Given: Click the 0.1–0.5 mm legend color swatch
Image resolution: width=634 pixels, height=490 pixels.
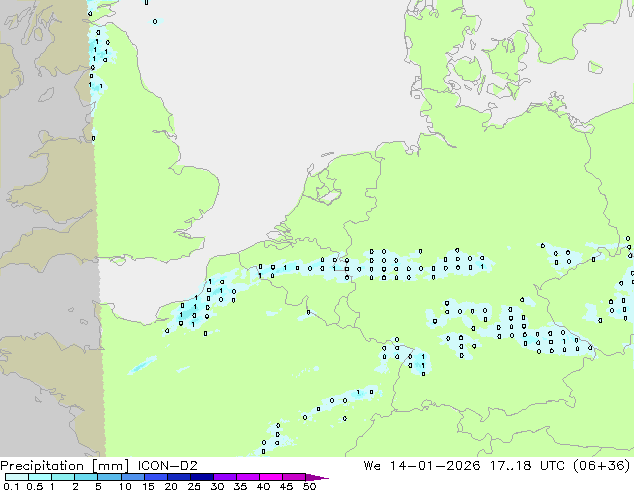Looking at the screenshot, I should point(17,477).
